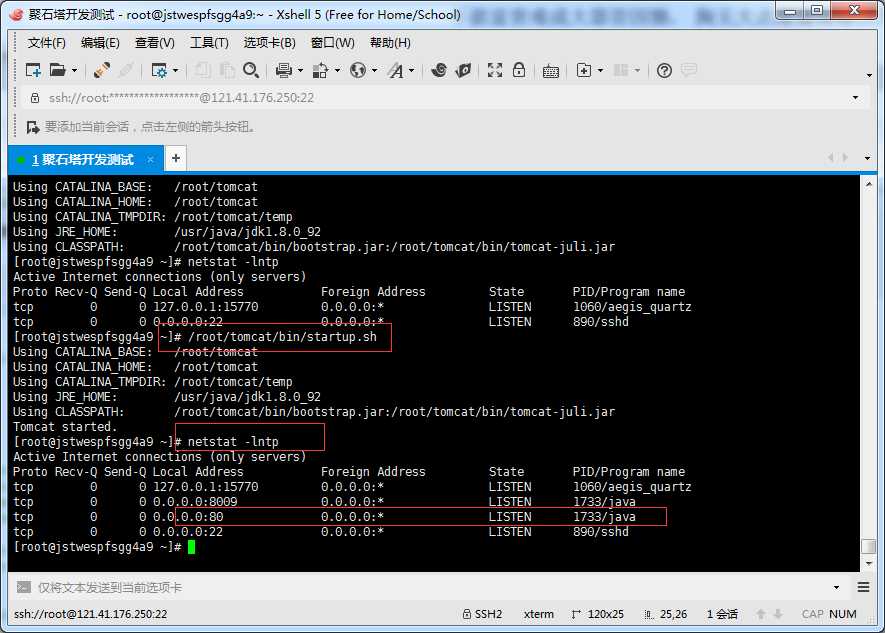Click the Find magnifier icon
The width and height of the screenshot is (885, 633).
(x=251, y=70)
